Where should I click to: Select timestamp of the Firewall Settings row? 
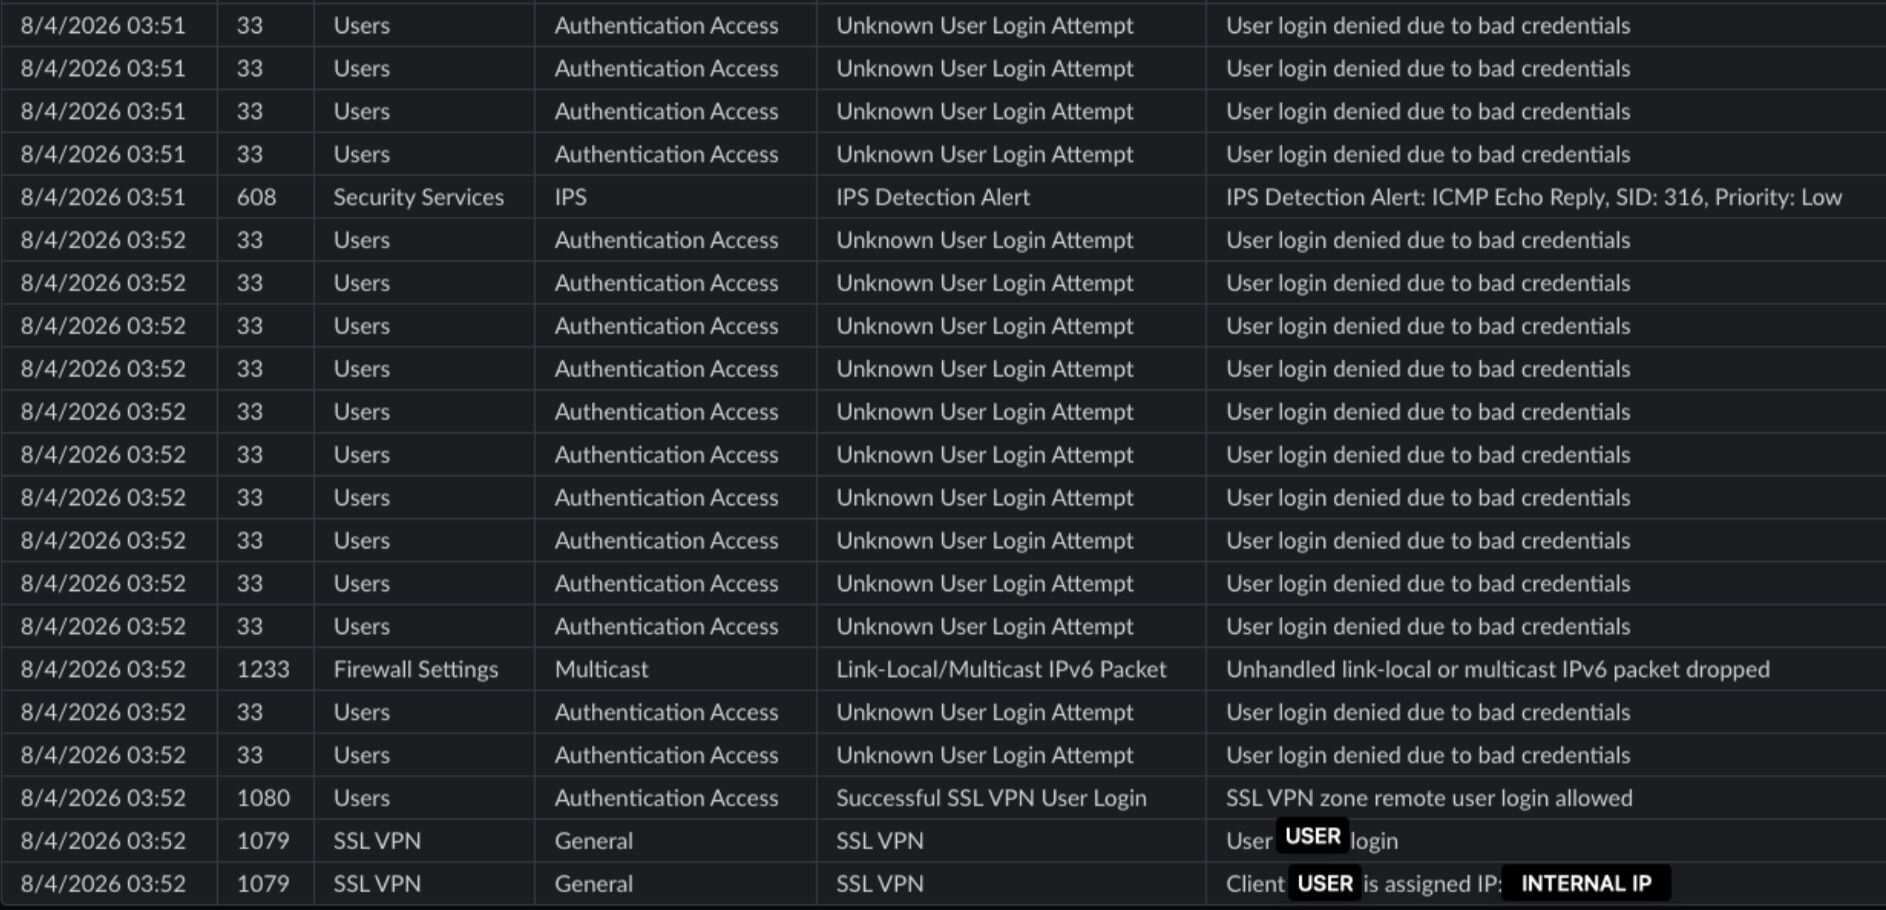[x=103, y=669]
